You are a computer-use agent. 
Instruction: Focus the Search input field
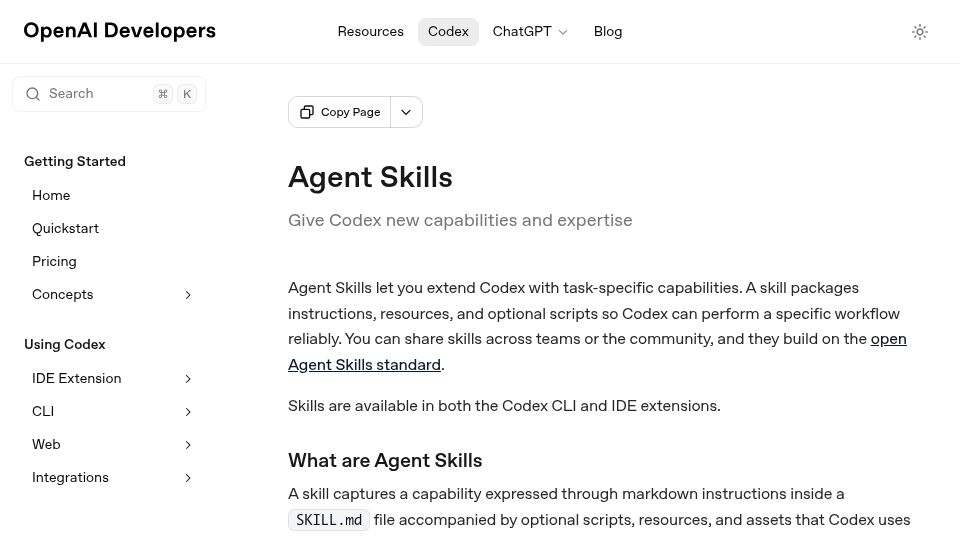pyautogui.click(x=109, y=94)
